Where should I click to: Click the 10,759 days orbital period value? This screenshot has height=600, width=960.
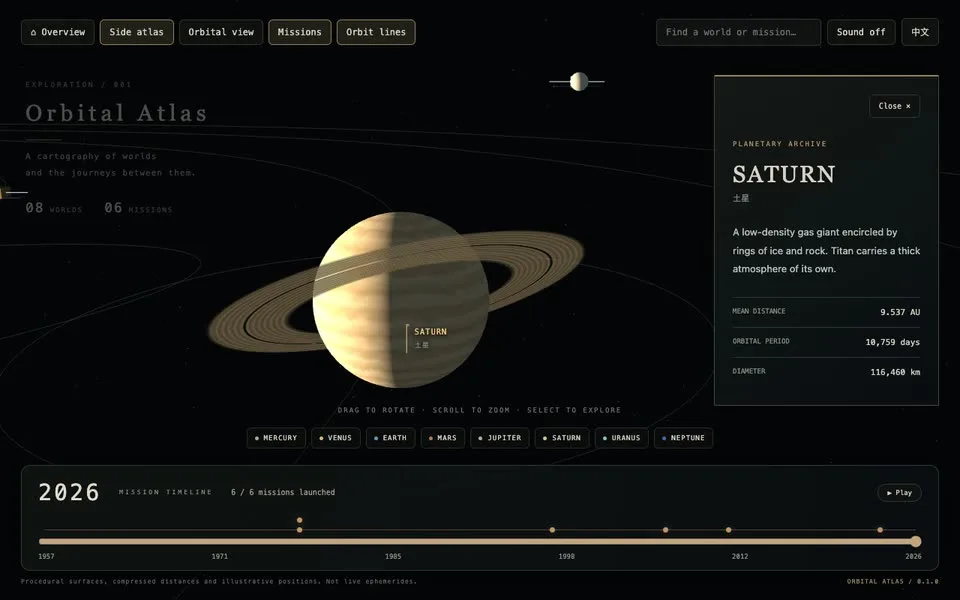tap(893, 342)
